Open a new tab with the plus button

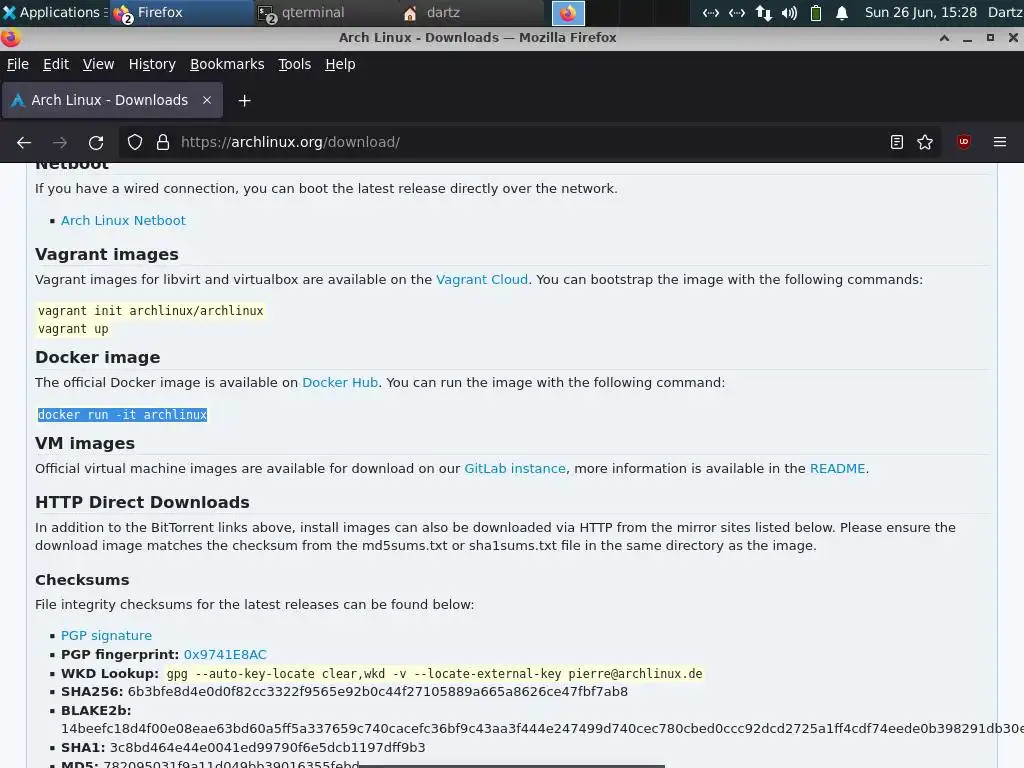coord(244,101)
